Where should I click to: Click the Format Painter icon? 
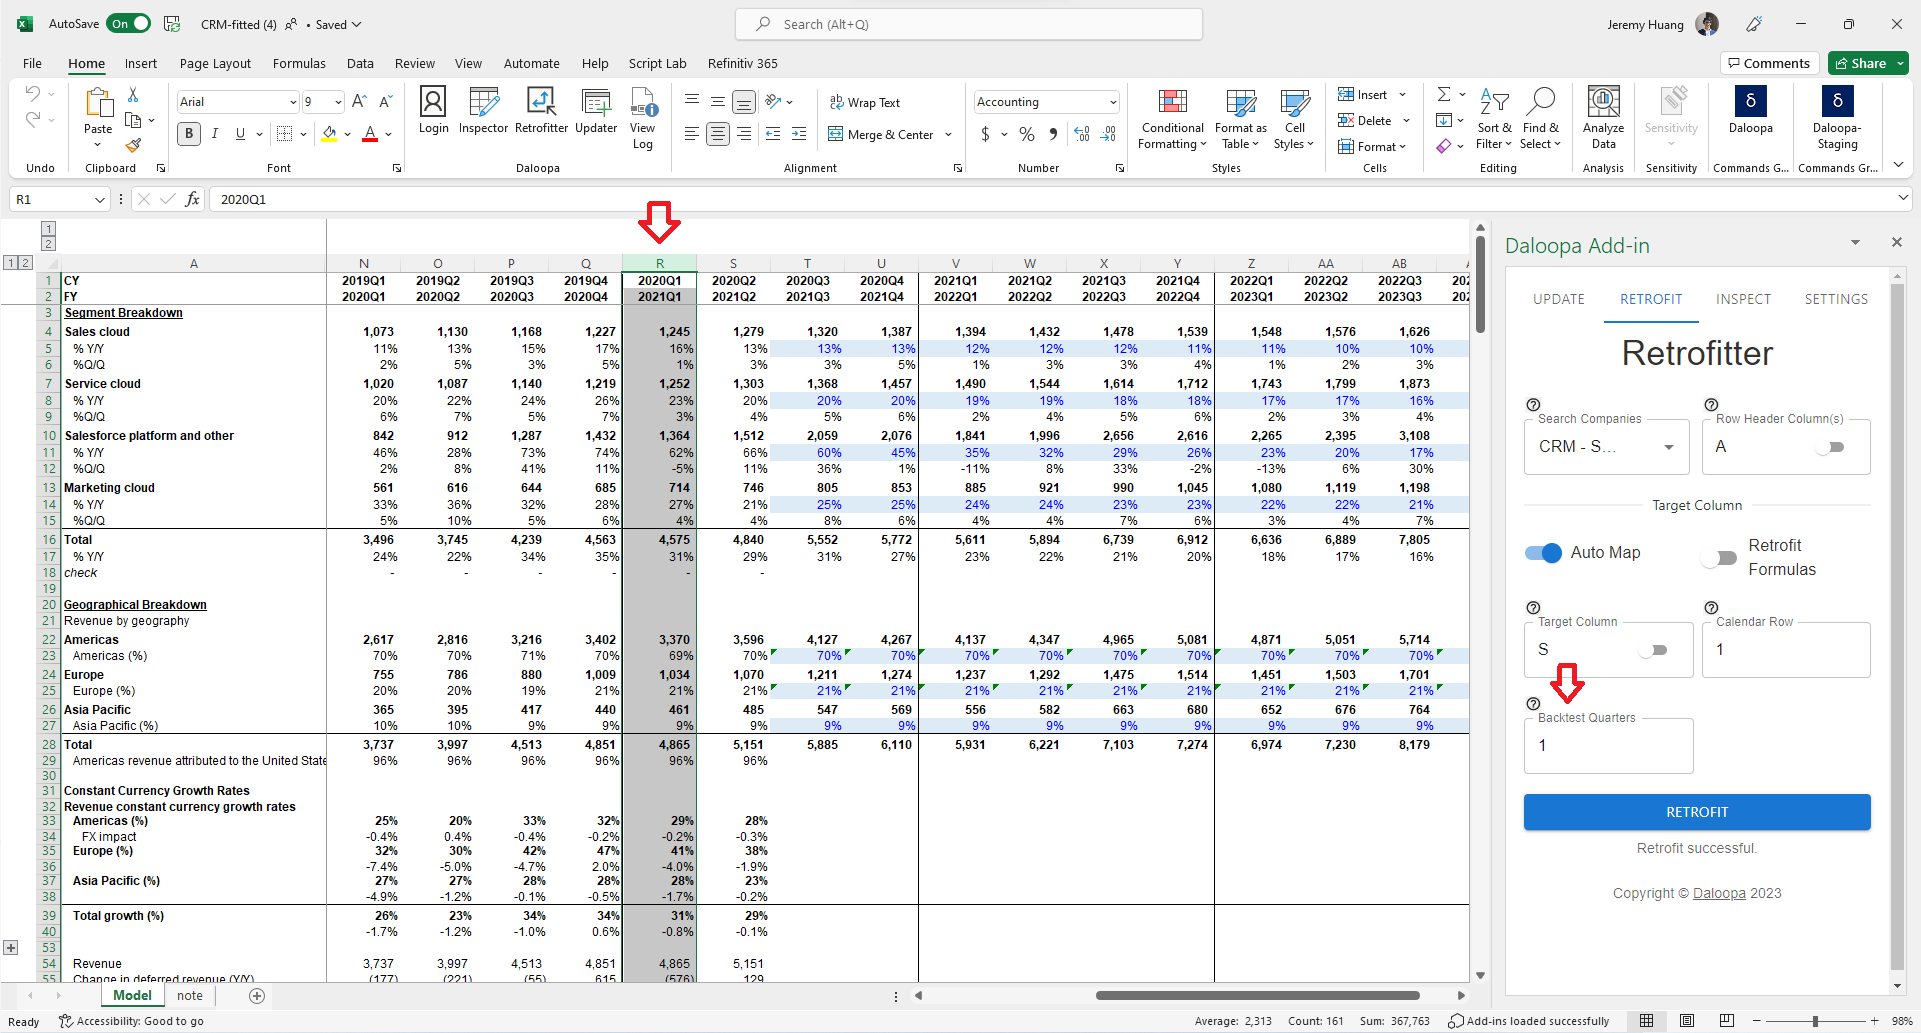pyautogui.click(x=133, y=146)
